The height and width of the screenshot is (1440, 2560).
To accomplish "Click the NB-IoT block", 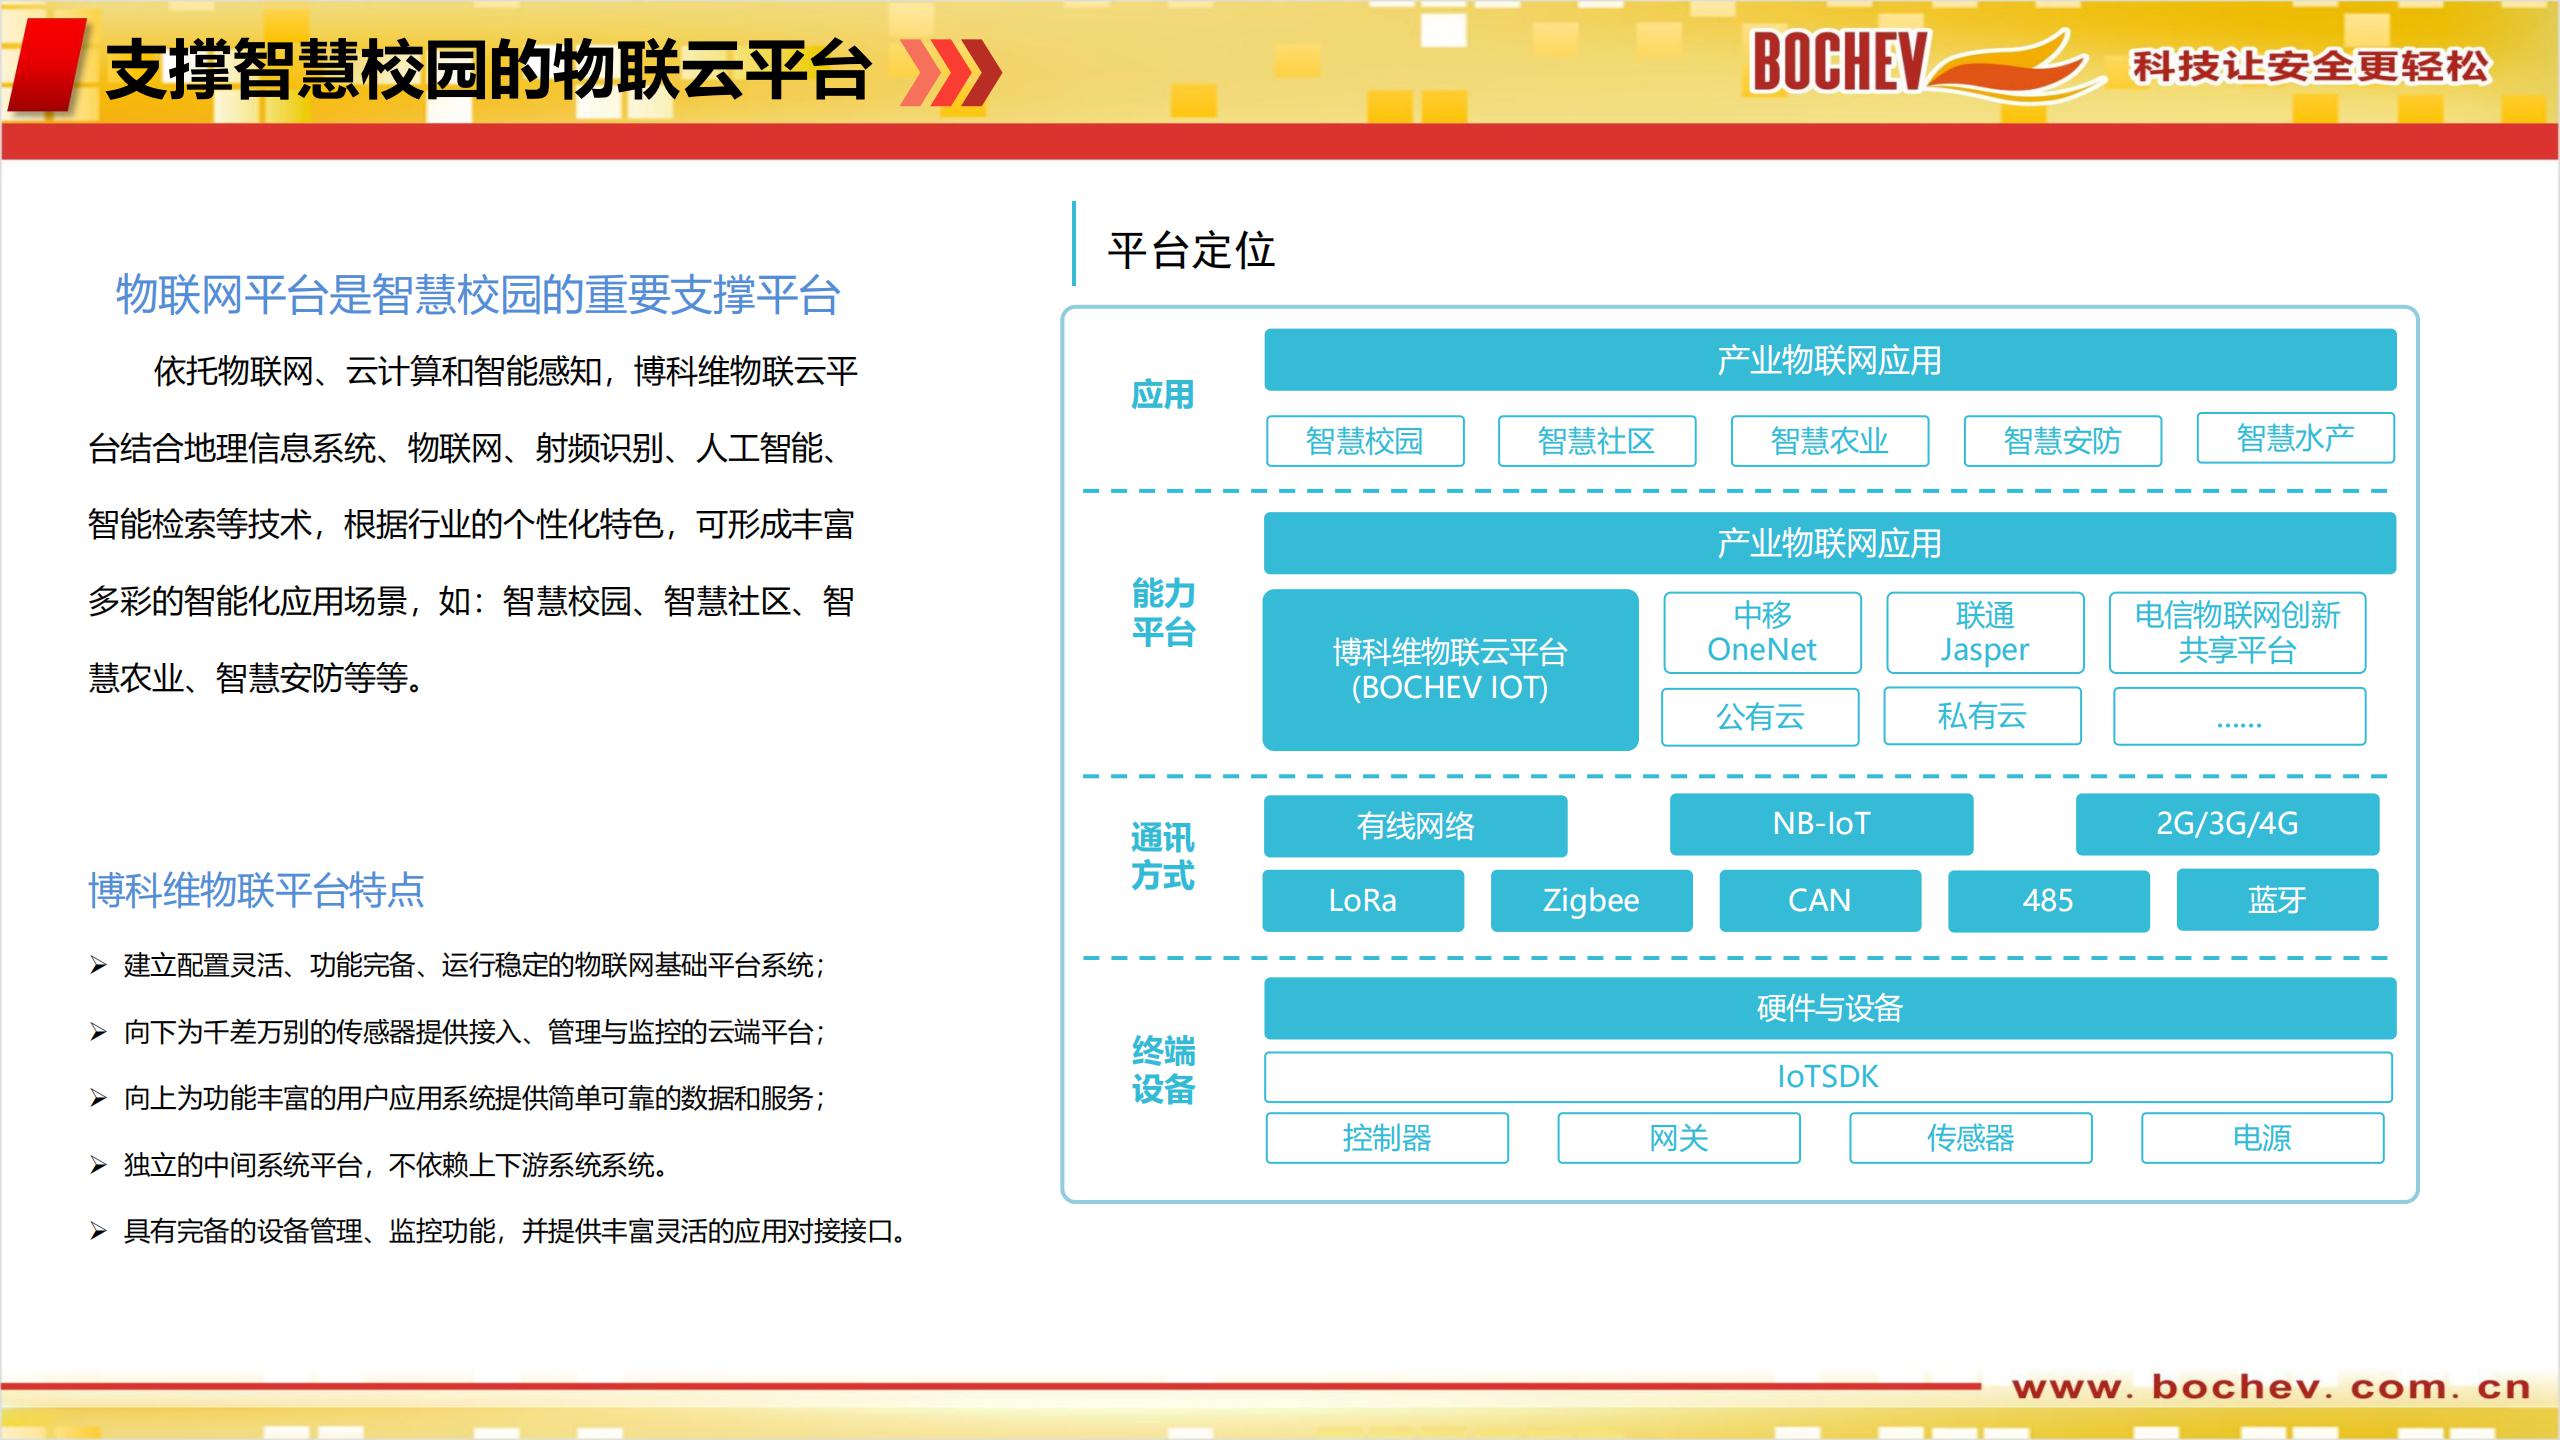I will 1821,824.
